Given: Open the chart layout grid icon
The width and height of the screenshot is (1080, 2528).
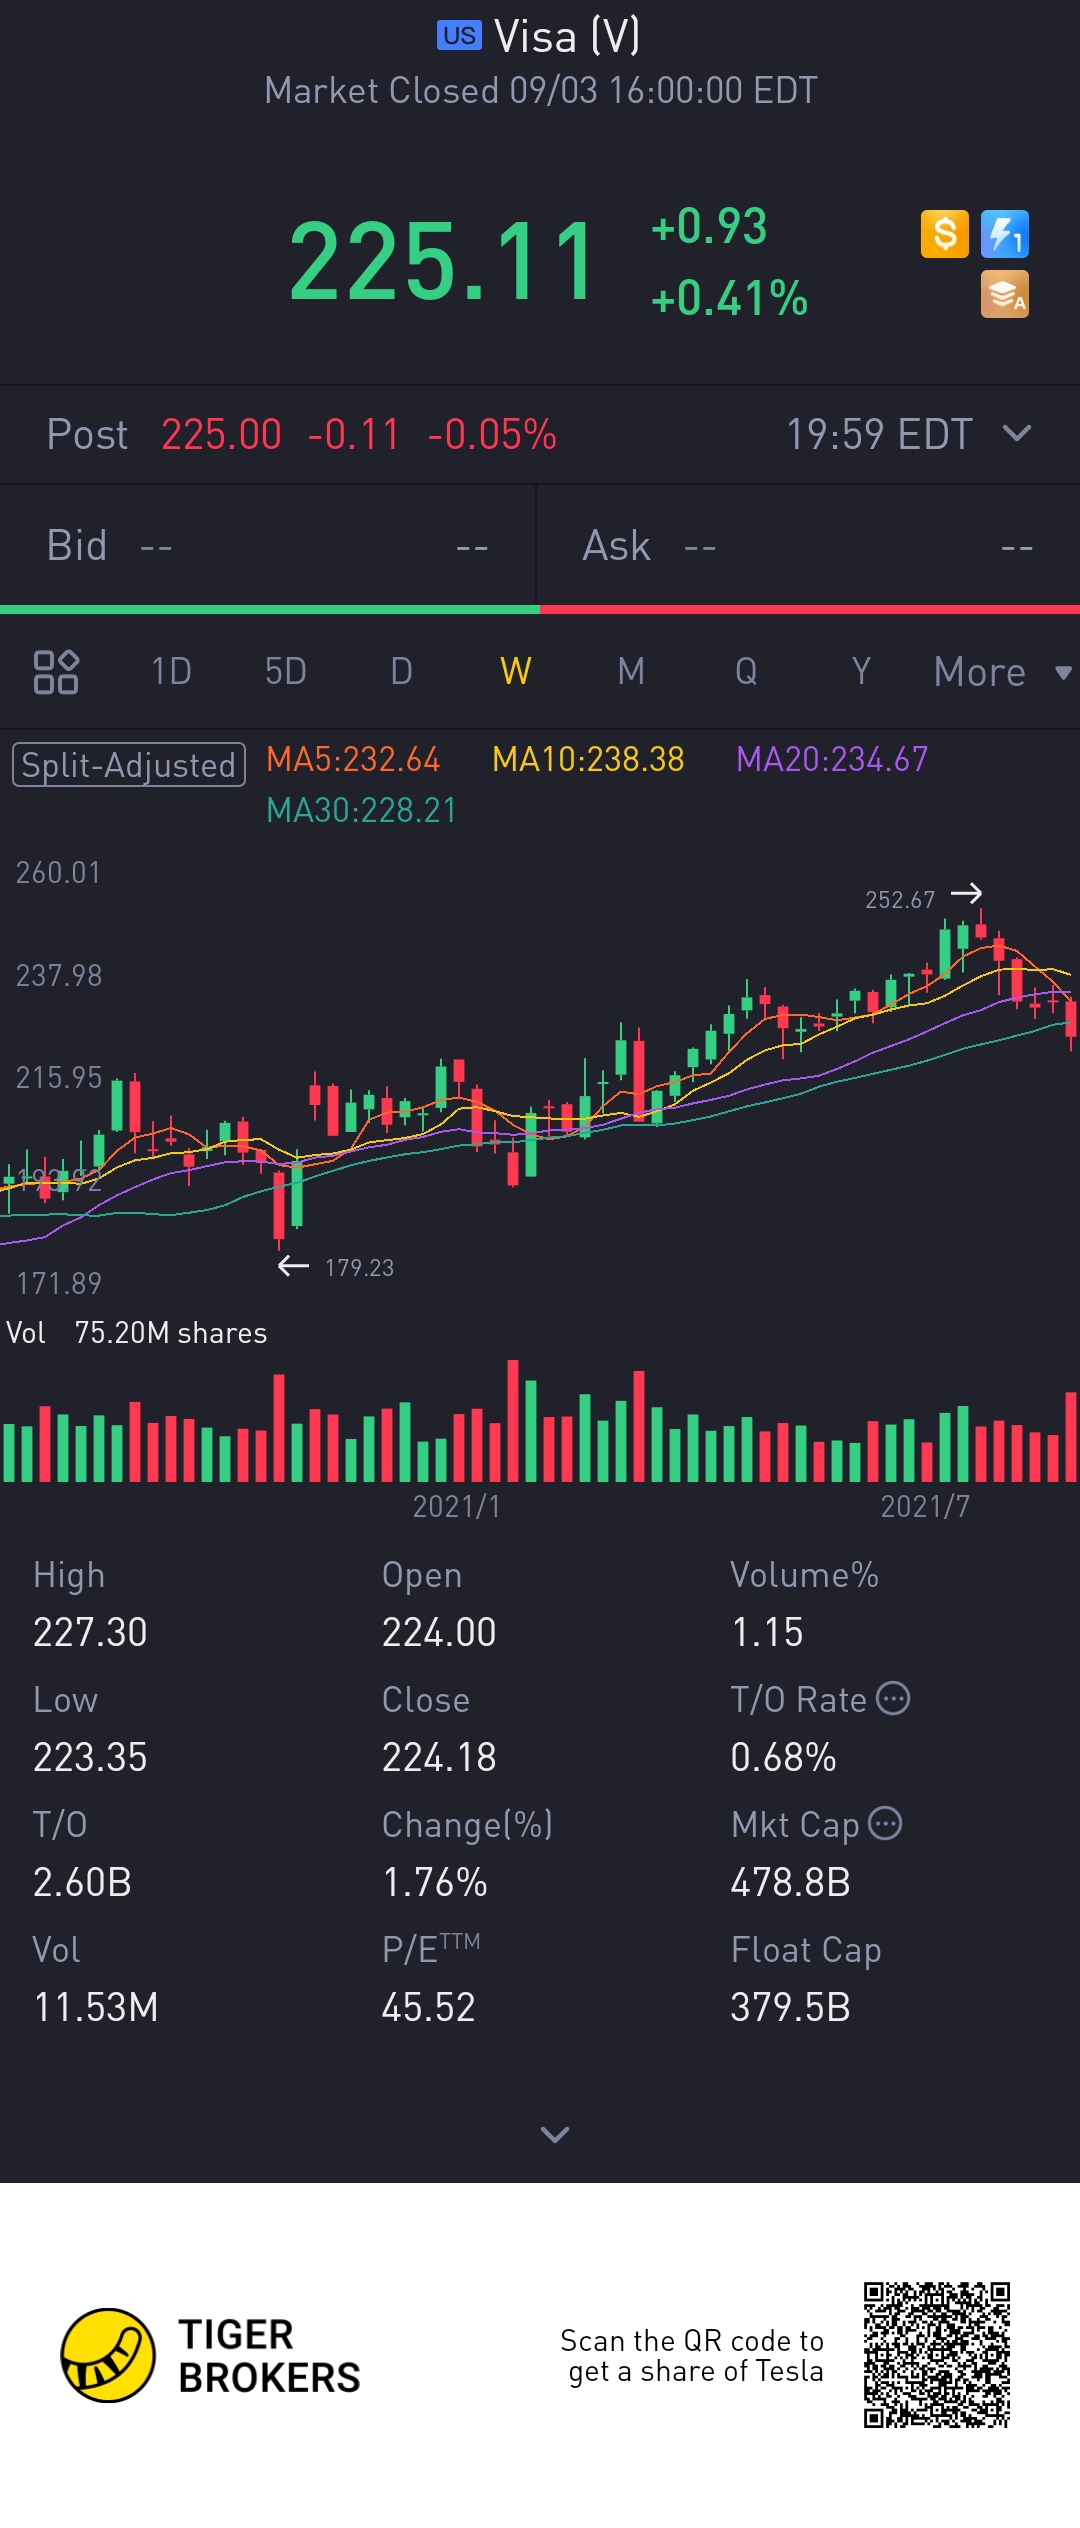Looking at the screenshot, I should coord(56,671).
